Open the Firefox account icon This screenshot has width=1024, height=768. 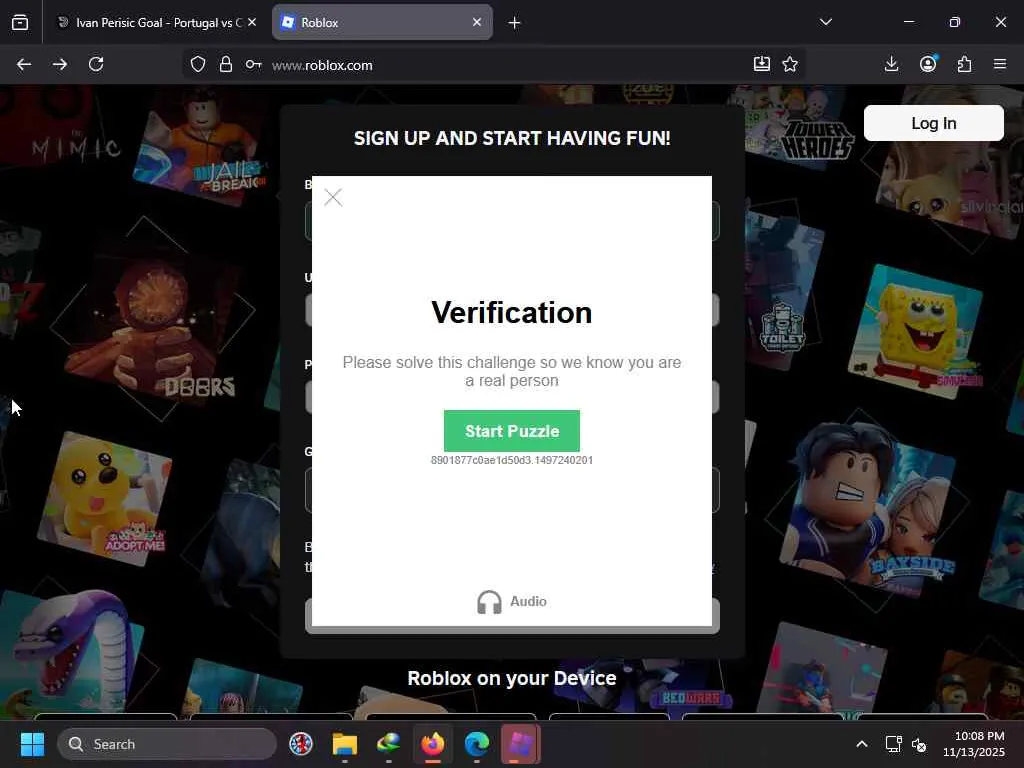click(x=928, y=64)
